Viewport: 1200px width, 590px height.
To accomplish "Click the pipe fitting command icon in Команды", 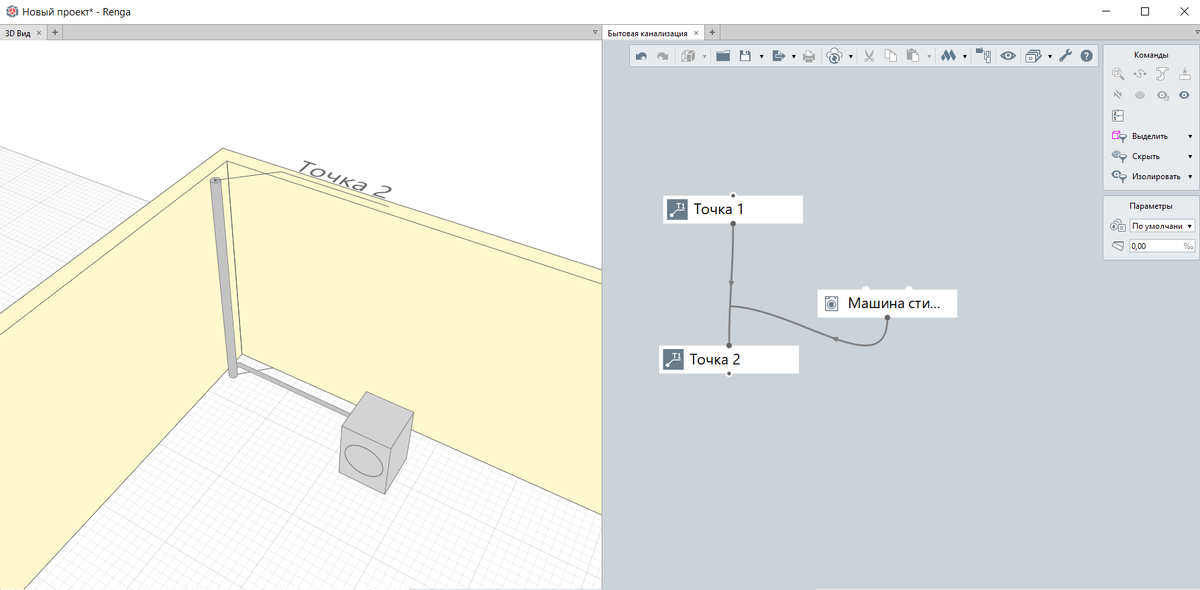I will pos(1162,74).
